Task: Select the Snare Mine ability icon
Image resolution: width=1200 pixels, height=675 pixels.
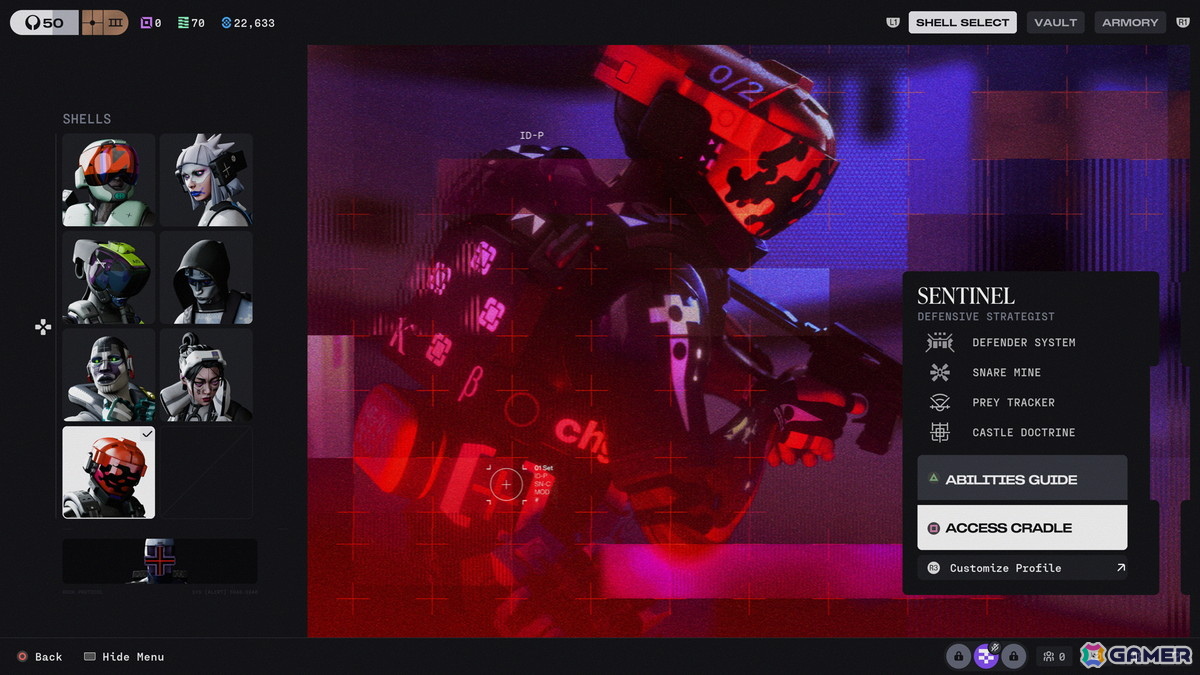Action: pos(939,372)
